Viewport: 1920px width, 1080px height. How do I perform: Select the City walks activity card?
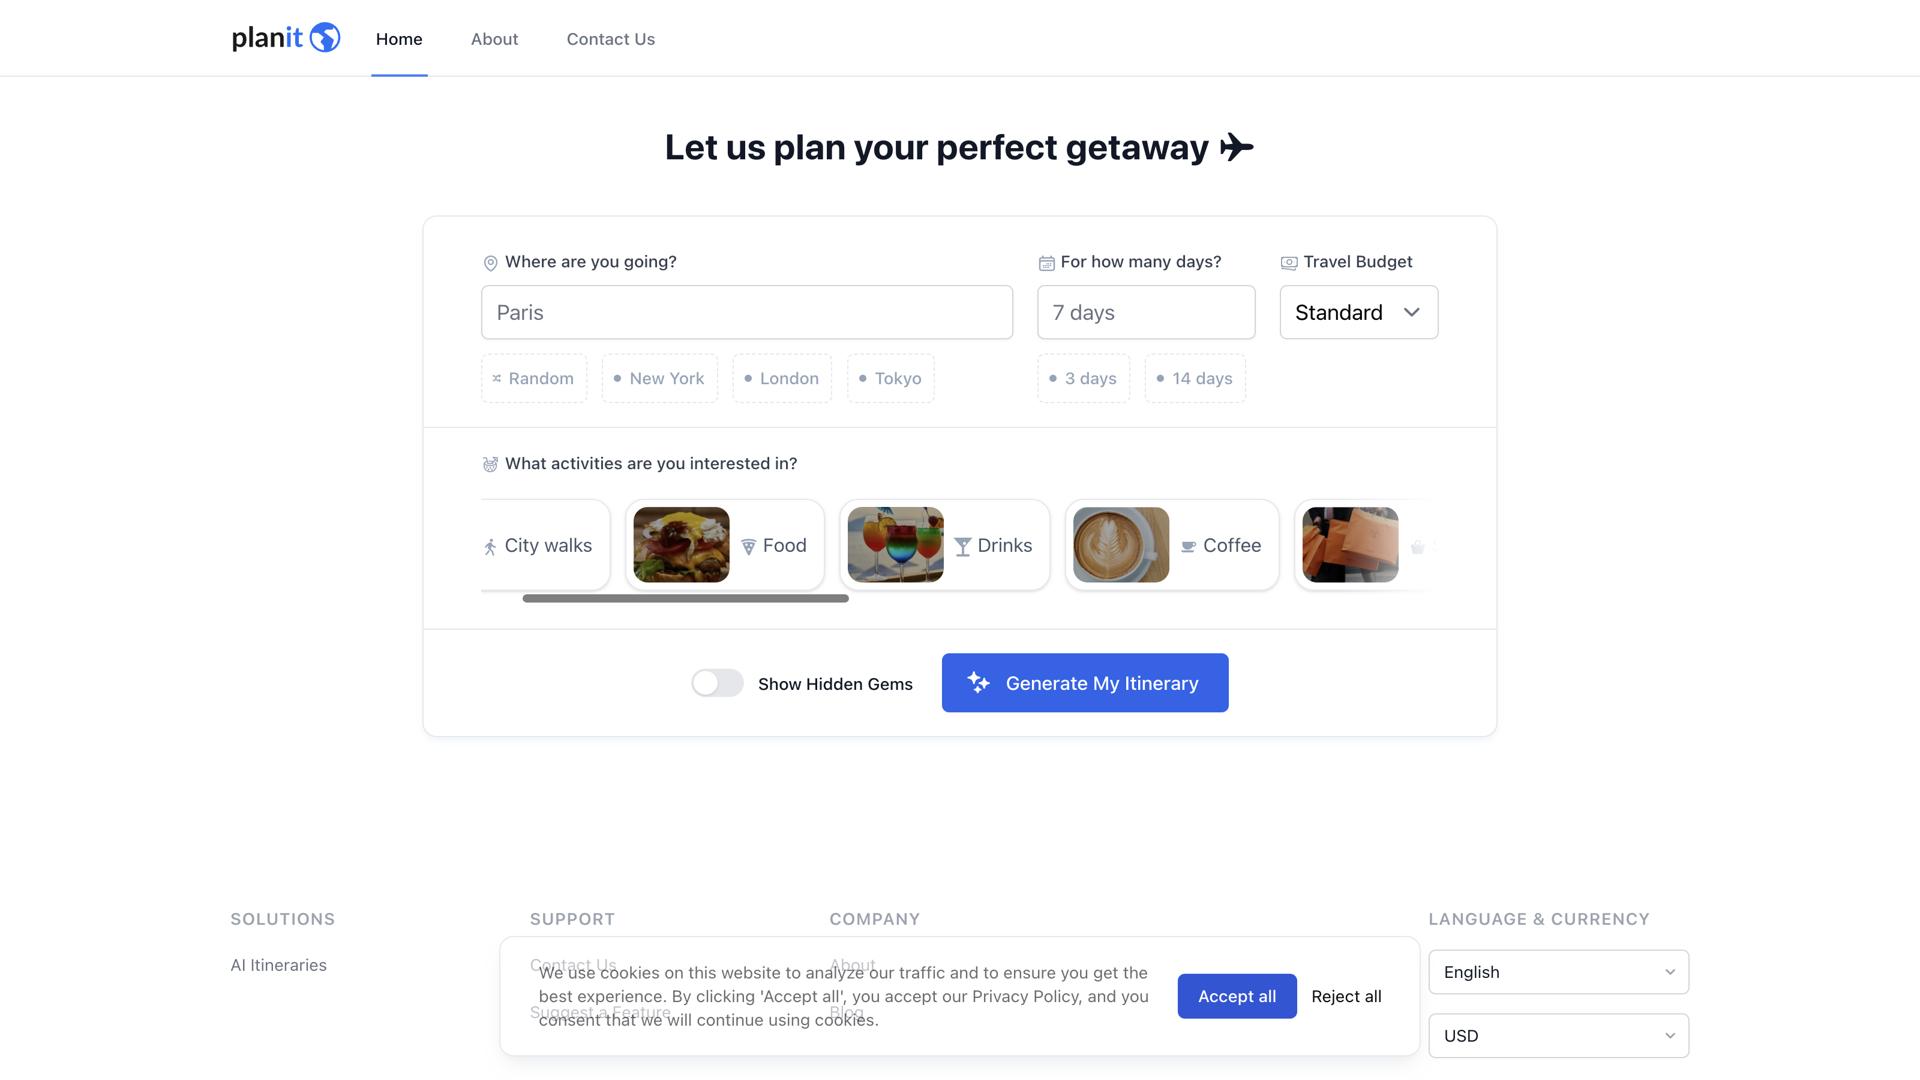pyautogui.click(x=545, y=545)
